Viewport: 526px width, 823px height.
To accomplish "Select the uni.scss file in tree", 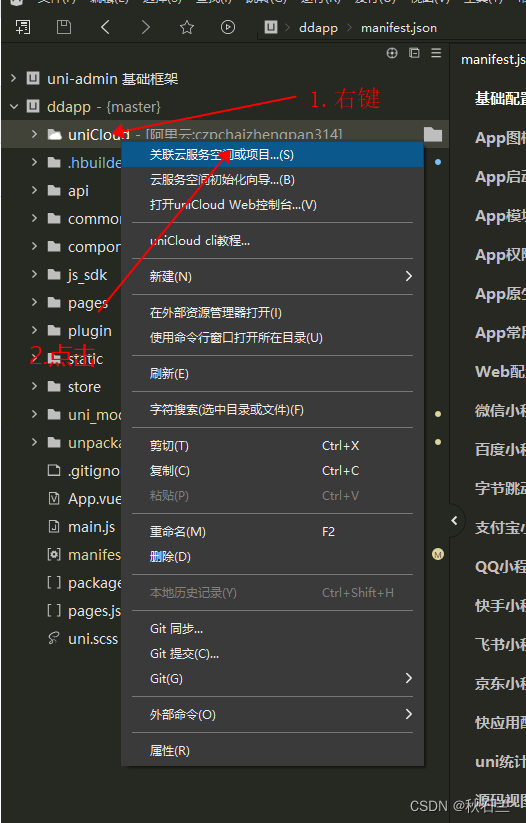I will [x=93, y=639].
